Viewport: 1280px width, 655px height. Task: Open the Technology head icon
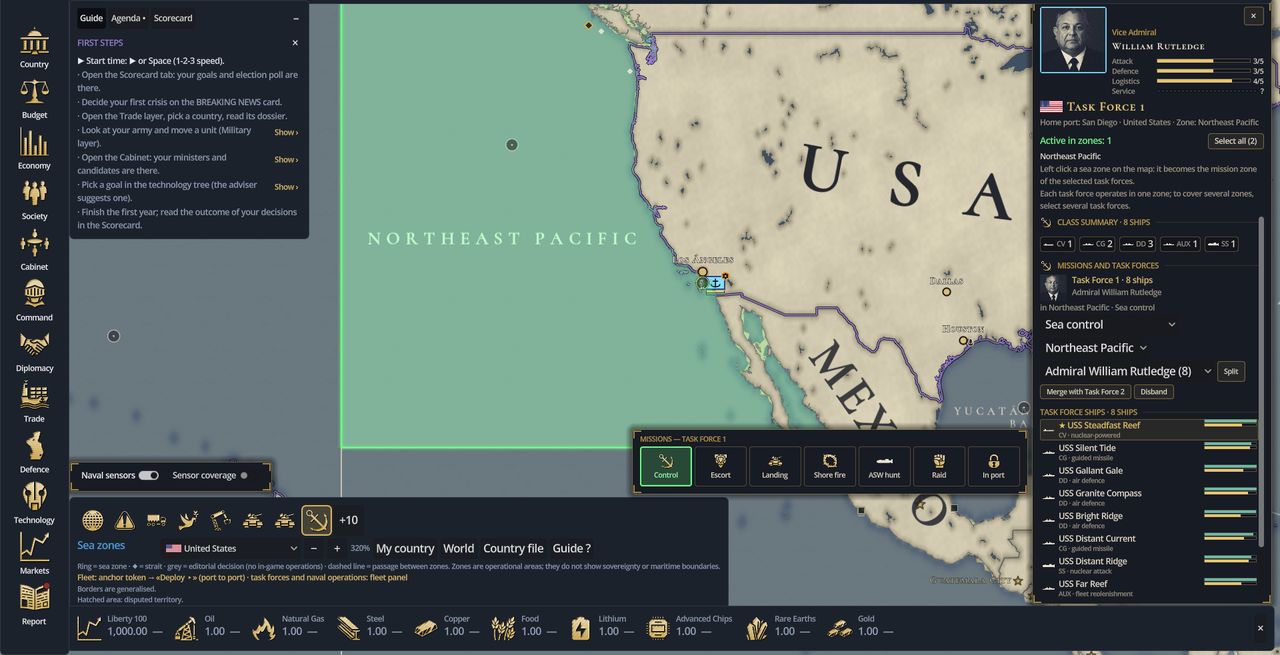(x=34, y=504)
